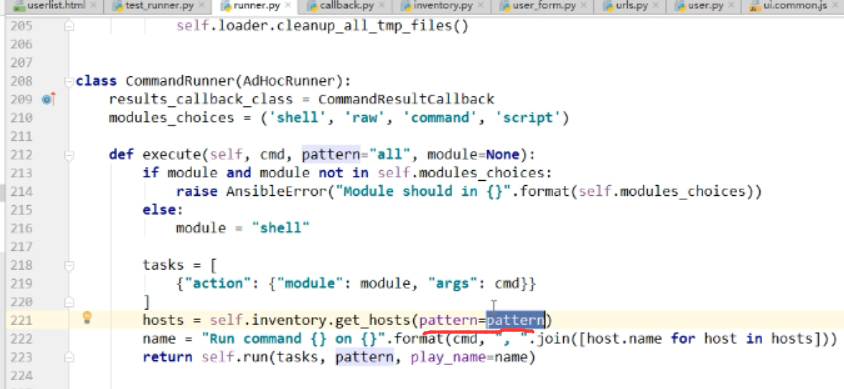This screenshot has width=844, height=389.
Task: Switch to the user_form.py tab
Action: point(544,6)
